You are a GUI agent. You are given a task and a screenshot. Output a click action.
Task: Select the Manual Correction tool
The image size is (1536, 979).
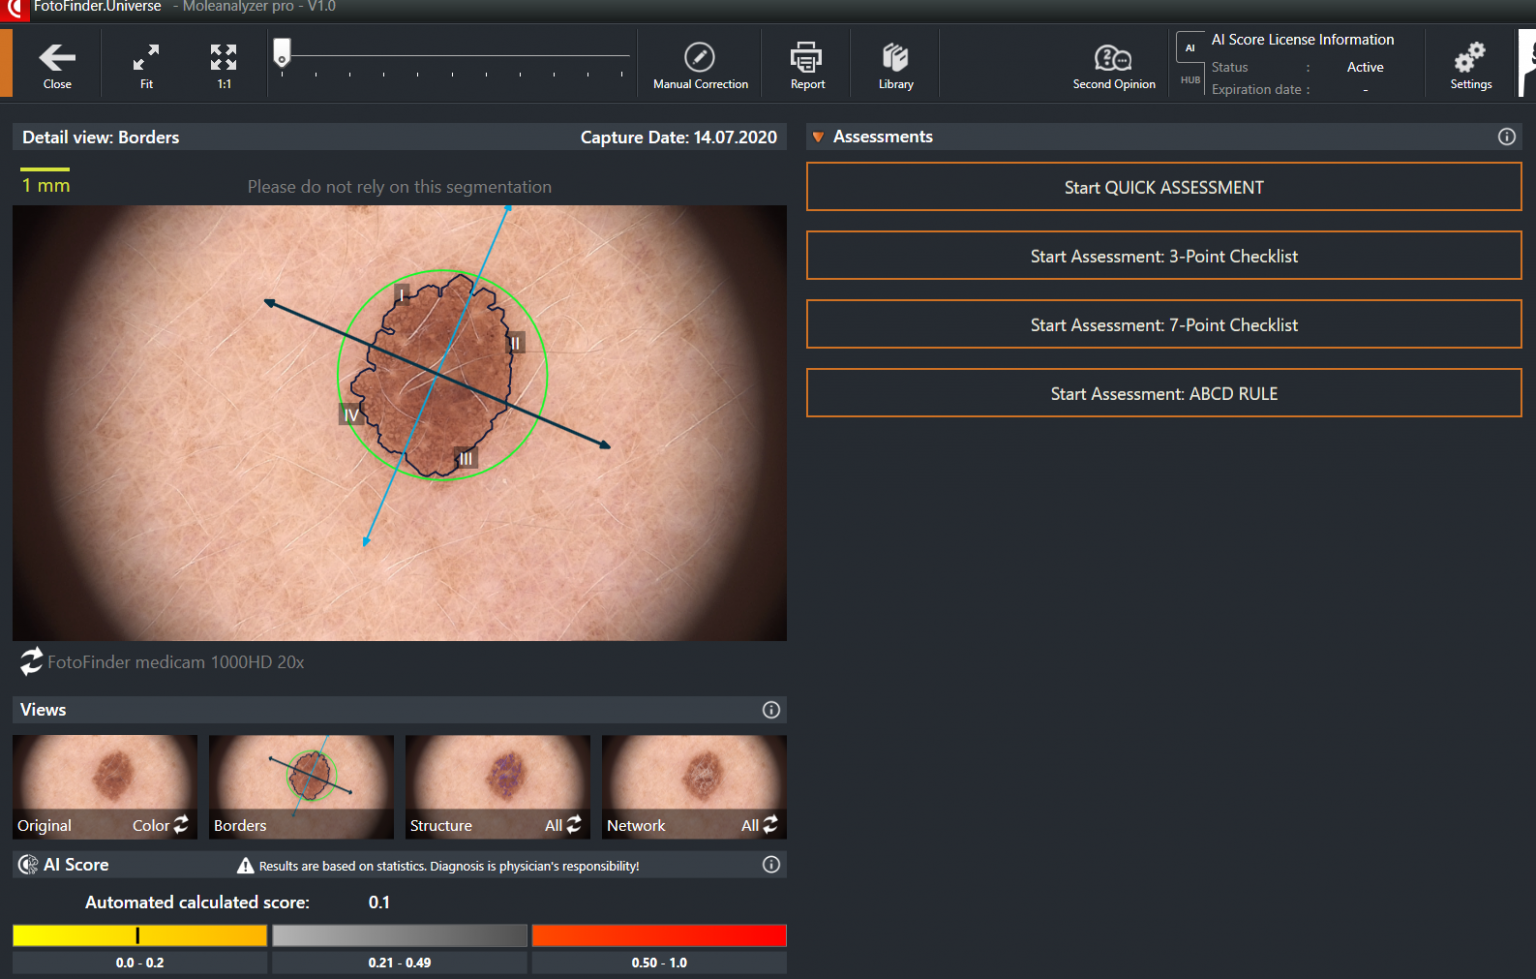[x=700, y=62]
